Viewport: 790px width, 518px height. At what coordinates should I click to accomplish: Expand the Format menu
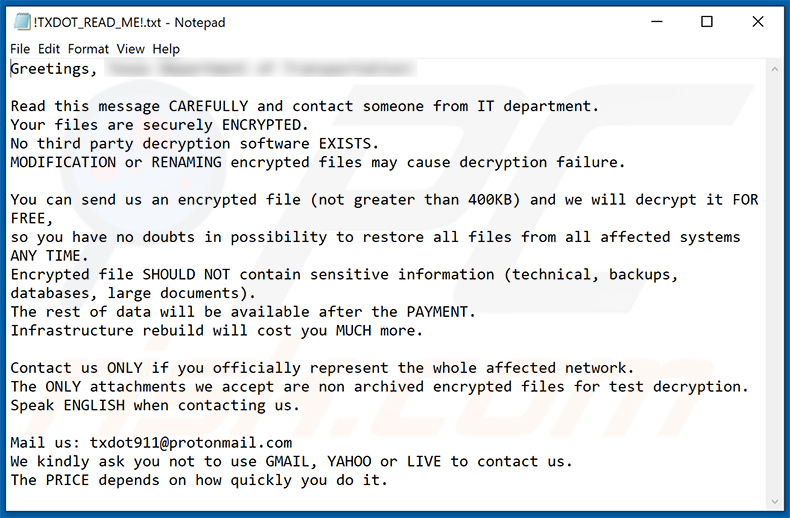pos(88,49)
